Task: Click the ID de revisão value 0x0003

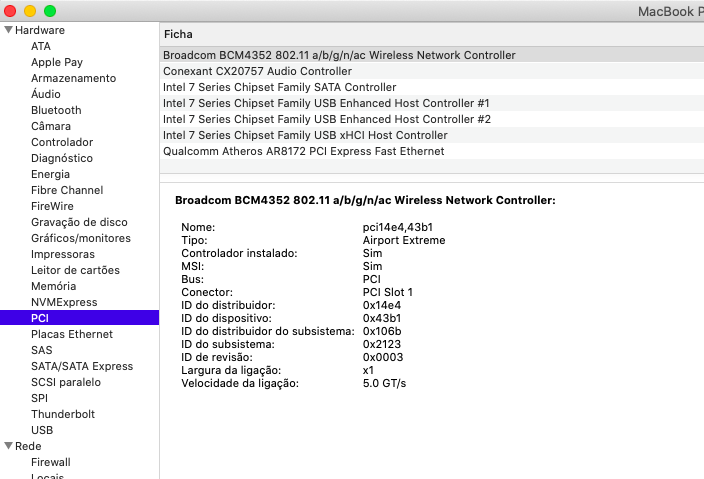Action: click(383, 357)
